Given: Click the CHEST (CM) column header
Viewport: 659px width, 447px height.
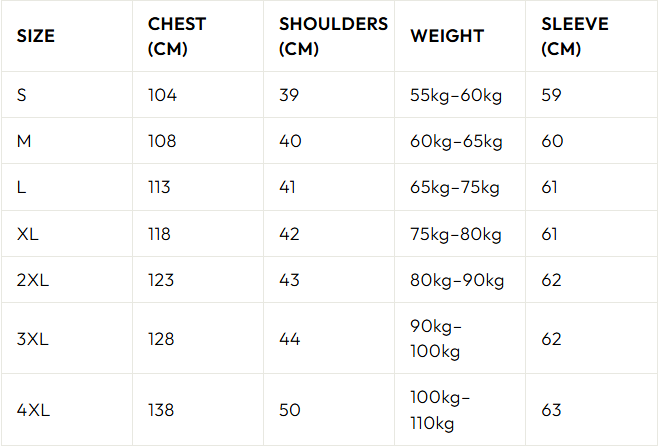Looking at the screenshot, I should point(176,36).
